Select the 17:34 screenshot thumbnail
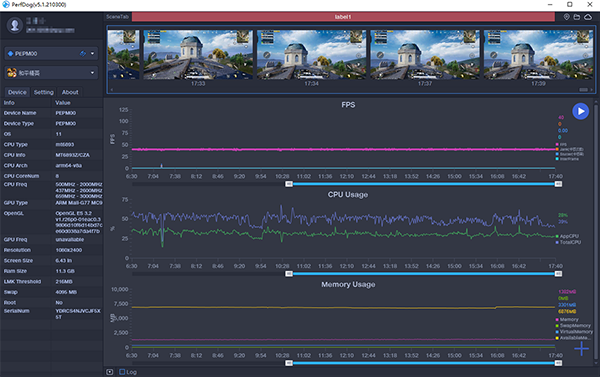Image resolution: width=600 pixels, height=377 pixels. click(x=311, y=59)
